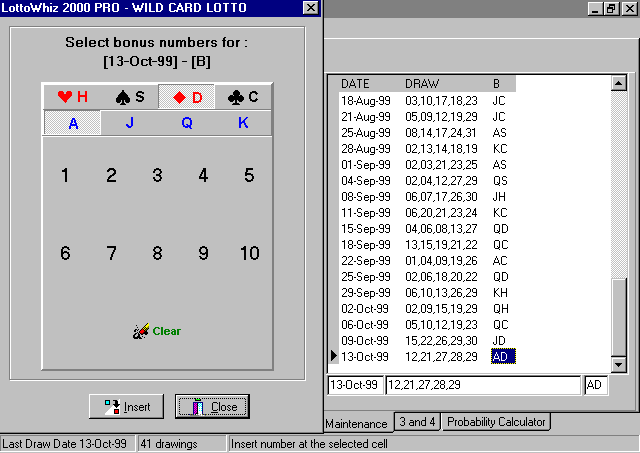Choose the King card rank
640x453 pixels.
(243, 123)
